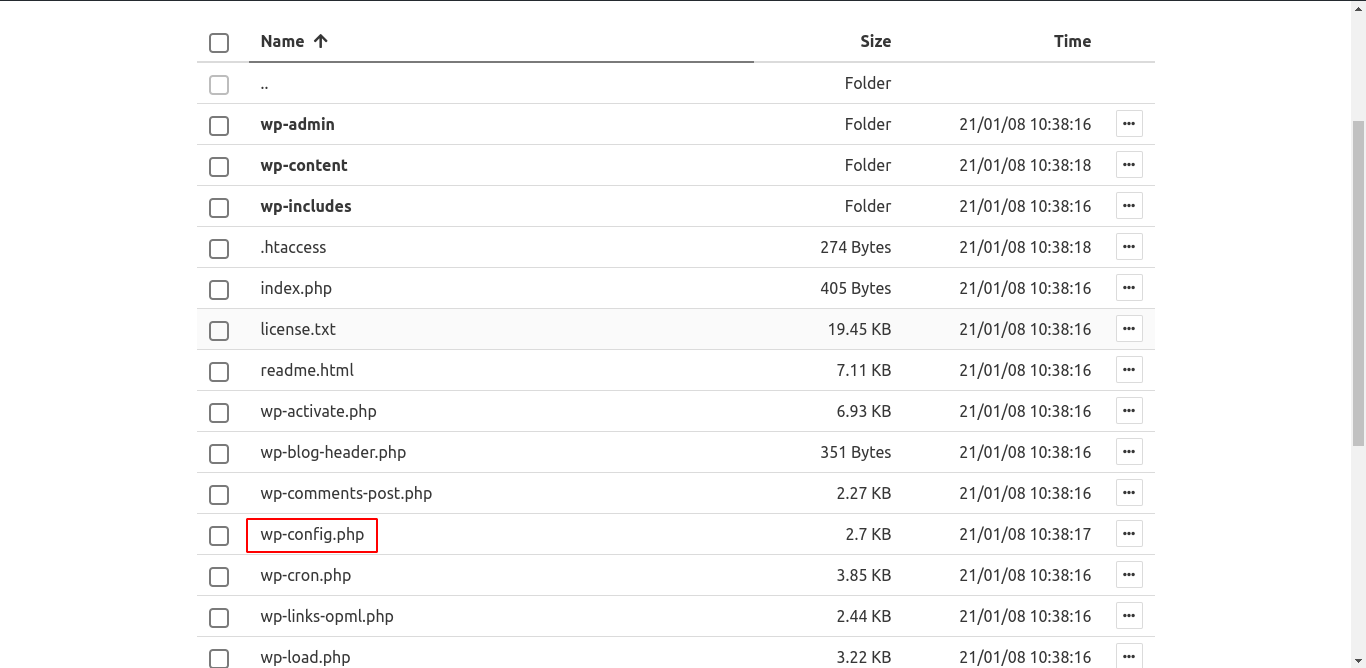Check the box next to wp-content
1366x668 pixels.
(219, 167)
